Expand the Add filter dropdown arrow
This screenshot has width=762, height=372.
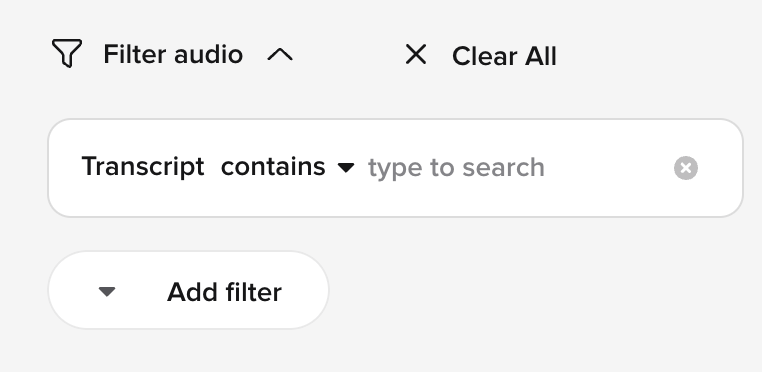107,291
